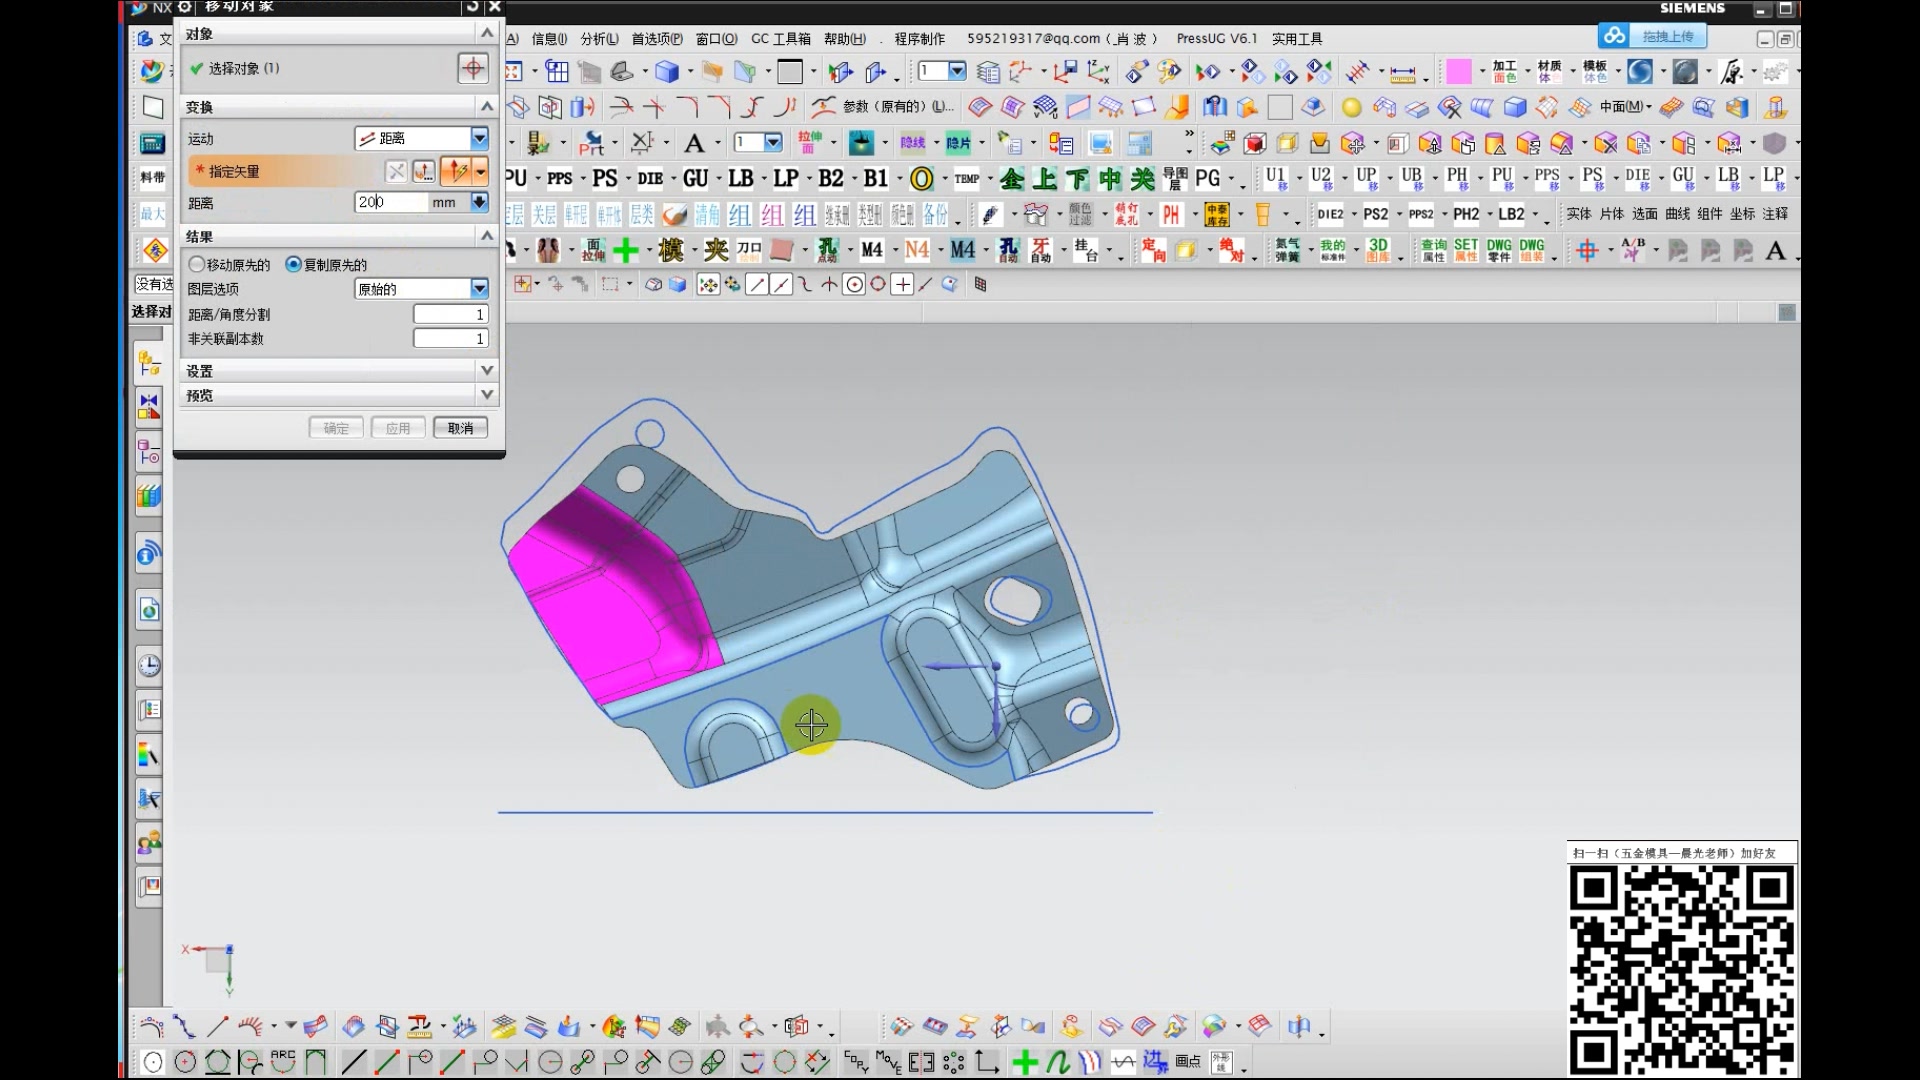
Task: Click the green plus icon in toolbar
Action: click(x=626, y=250)
